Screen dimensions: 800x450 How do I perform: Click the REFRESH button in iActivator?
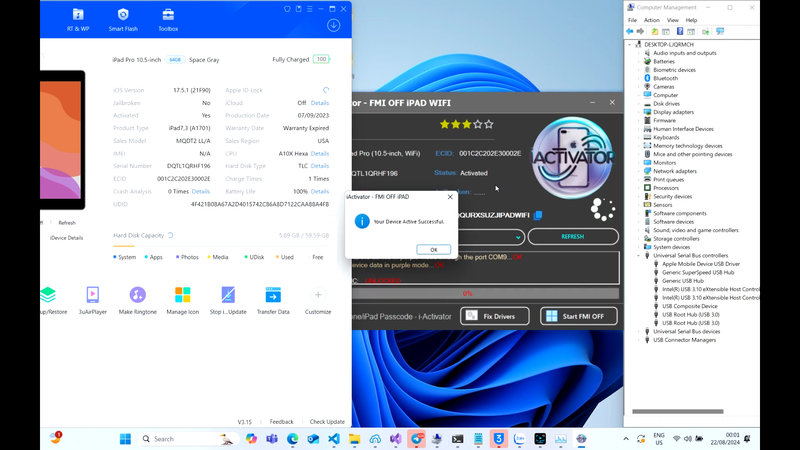[573, 237]
